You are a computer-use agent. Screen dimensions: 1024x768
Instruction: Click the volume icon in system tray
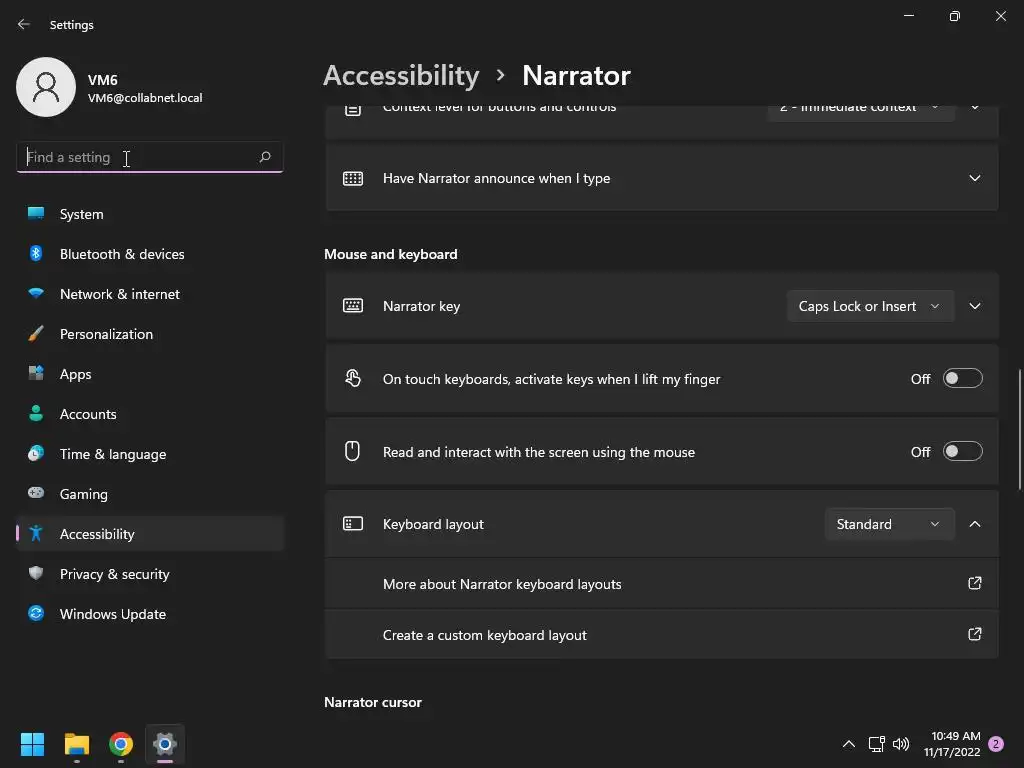click(901, 744)
